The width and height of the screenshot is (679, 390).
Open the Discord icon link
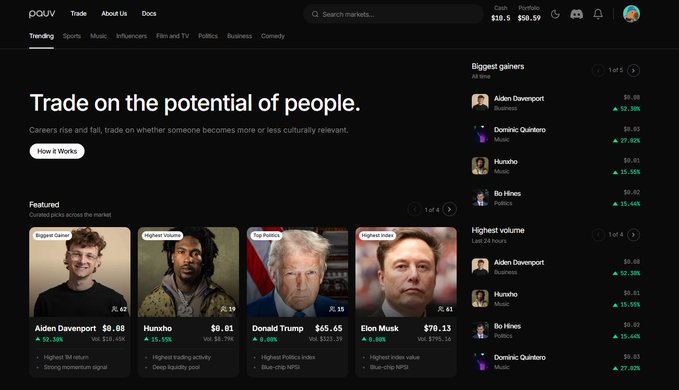point(576,14)
